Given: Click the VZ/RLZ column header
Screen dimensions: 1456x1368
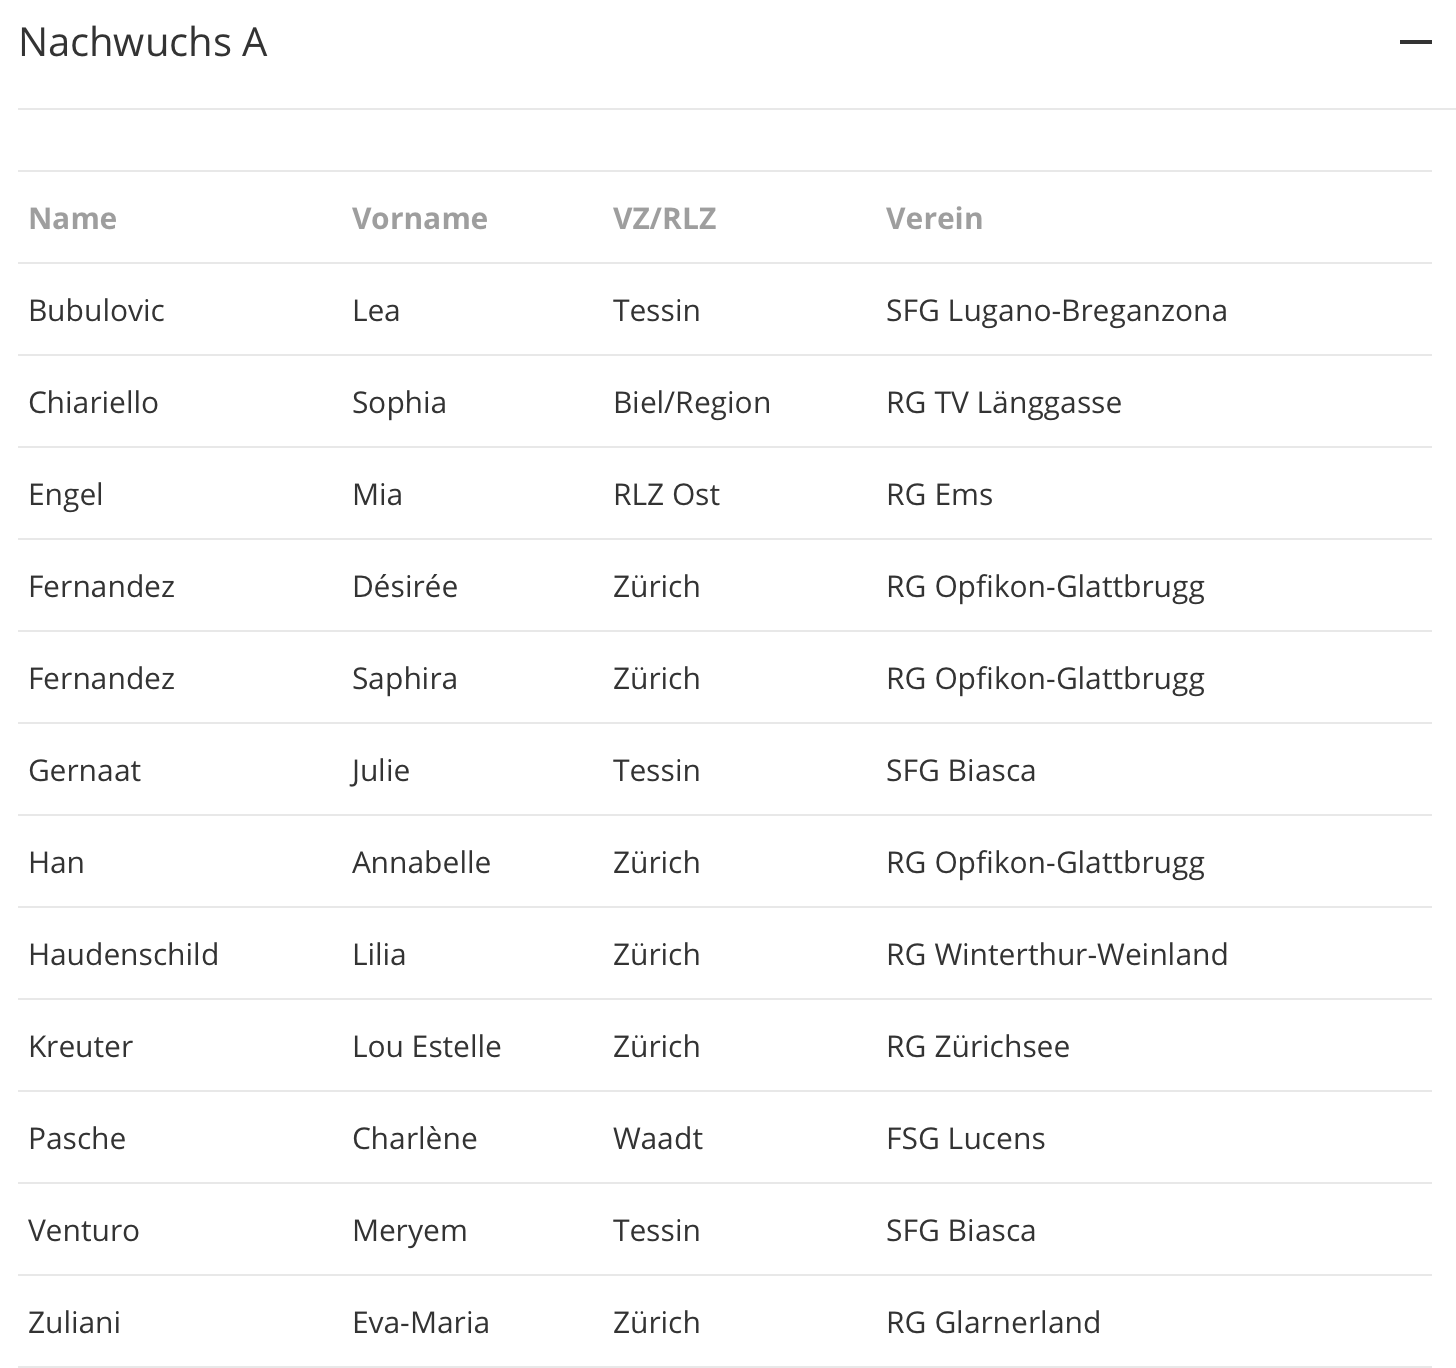Looking at the screenshot, I should (665, 218).
